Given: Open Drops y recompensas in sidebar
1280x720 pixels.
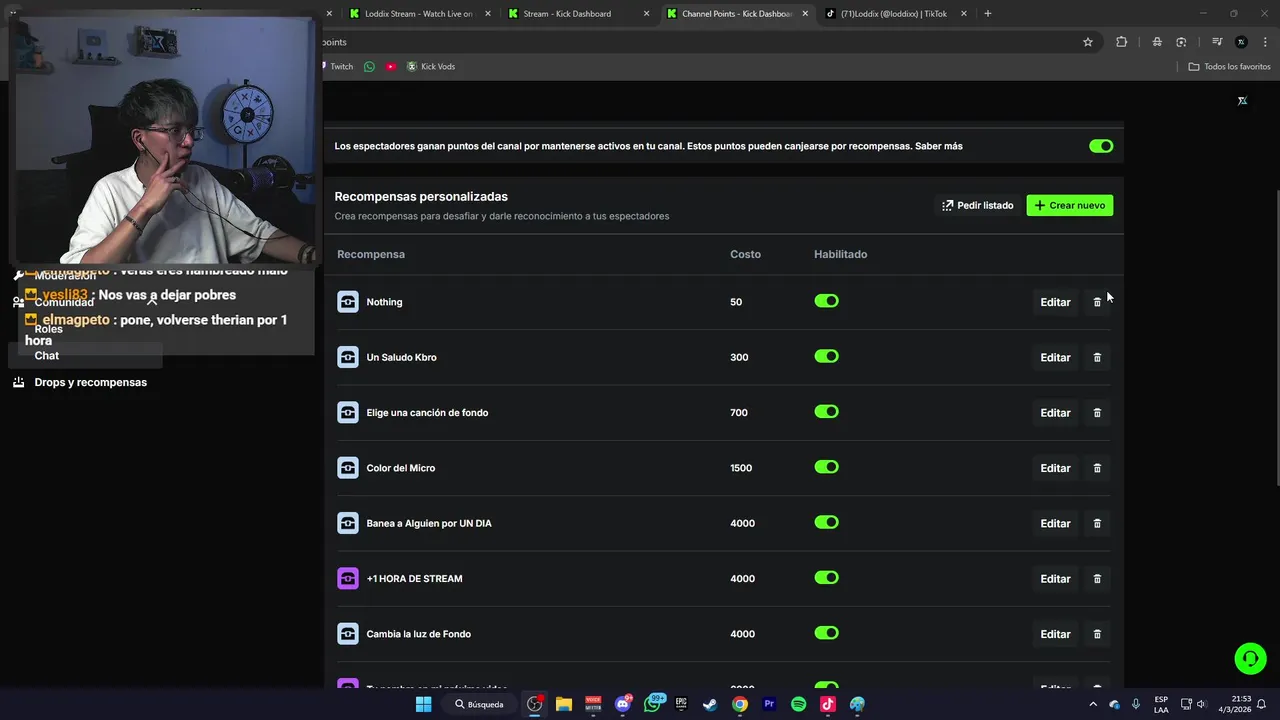Looking at the screenshot, I should (90, 382).
